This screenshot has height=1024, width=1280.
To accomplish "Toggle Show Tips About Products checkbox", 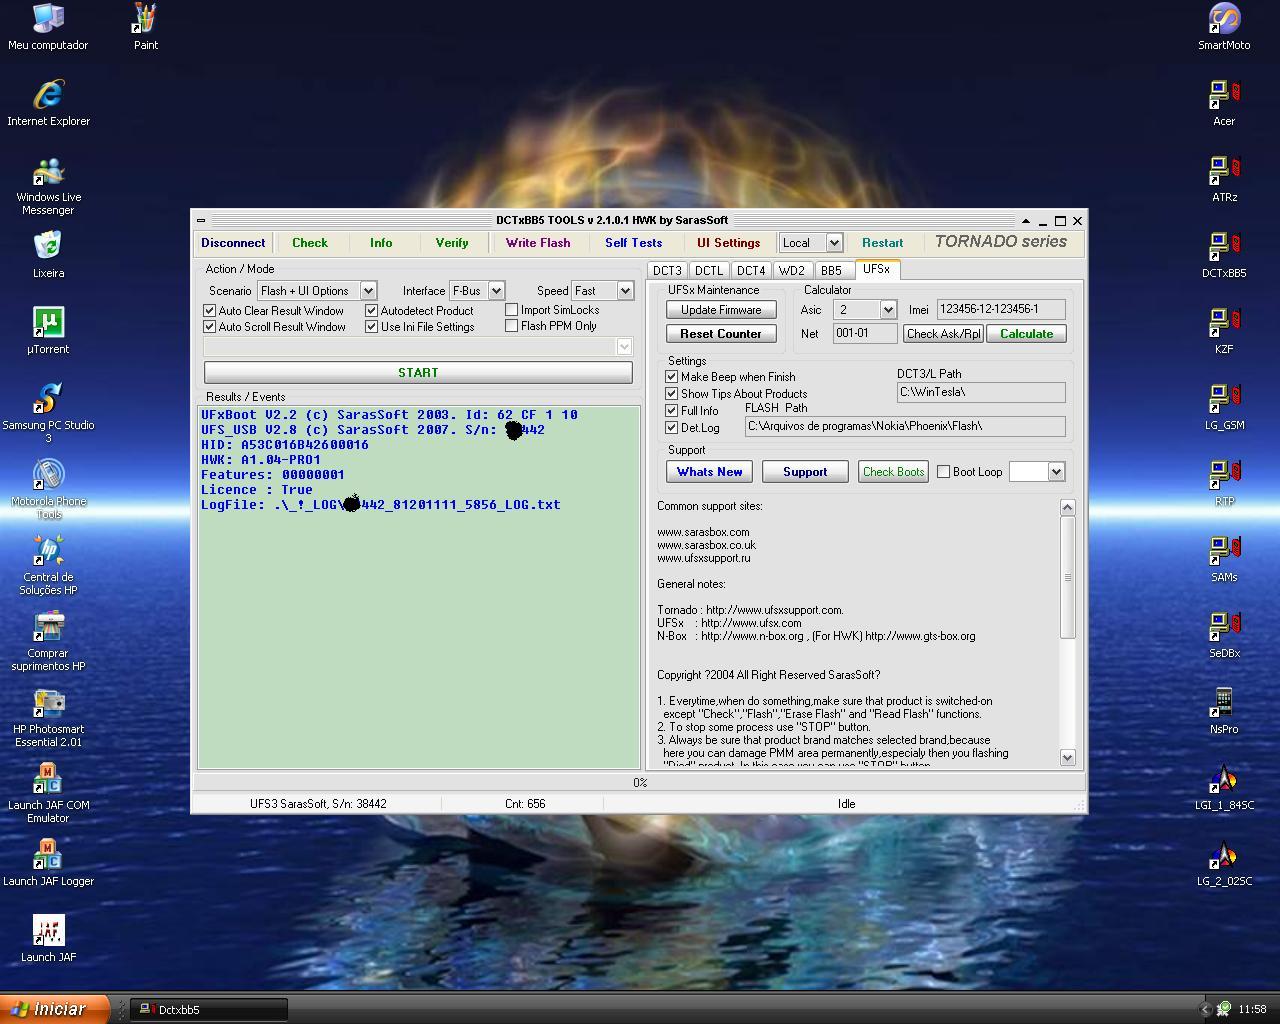I will tap(672, 394).
